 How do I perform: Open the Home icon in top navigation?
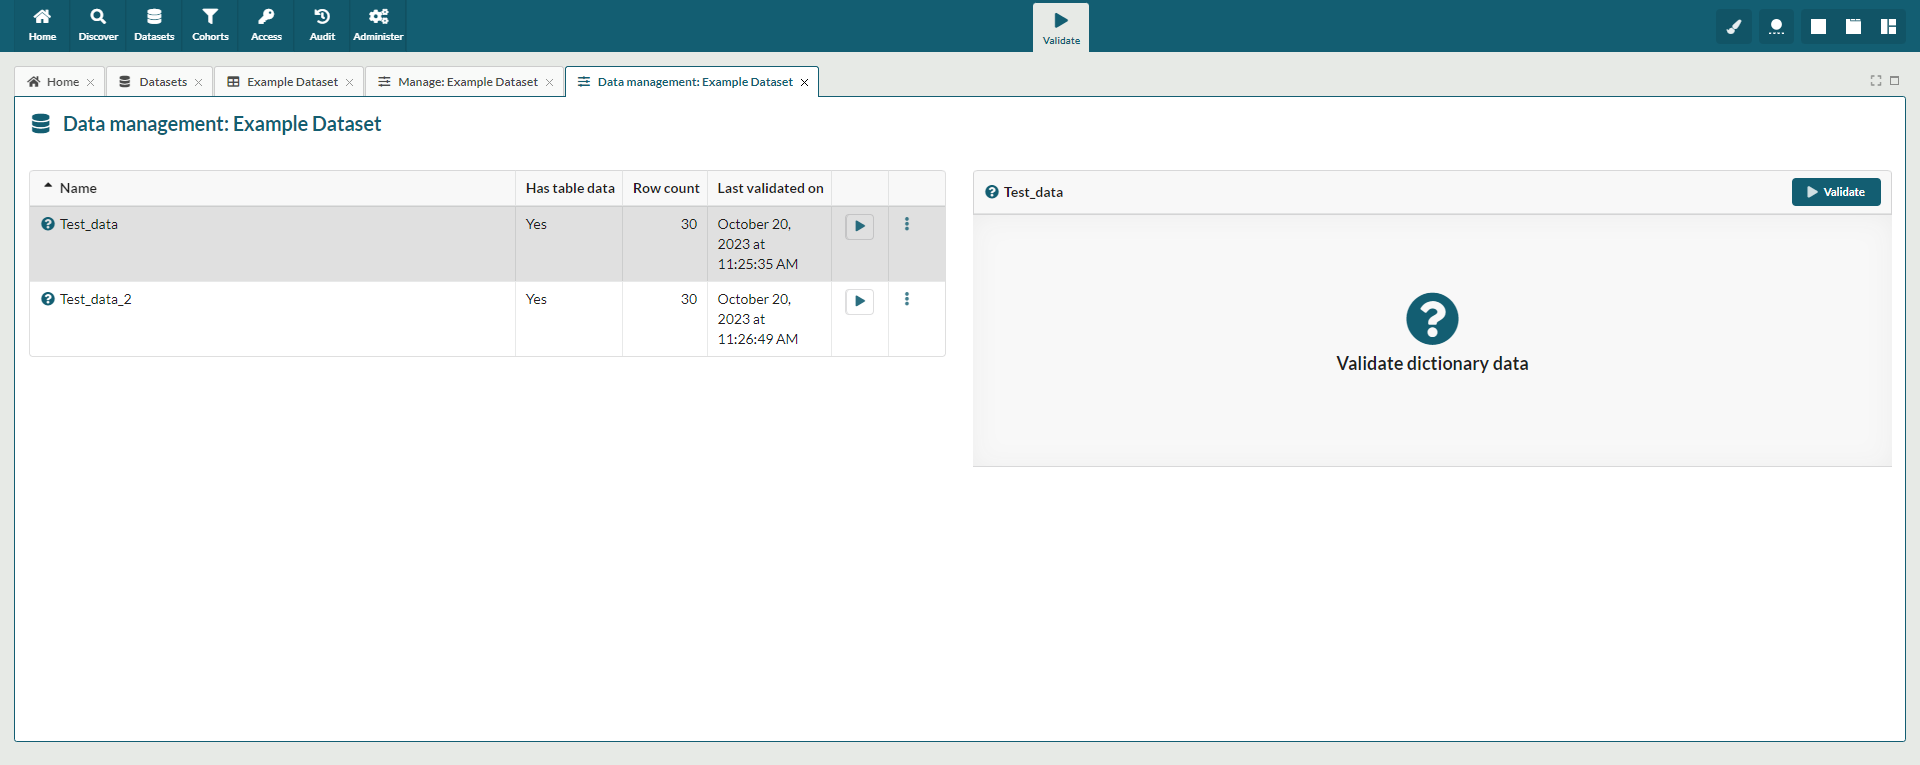(42, 25)
